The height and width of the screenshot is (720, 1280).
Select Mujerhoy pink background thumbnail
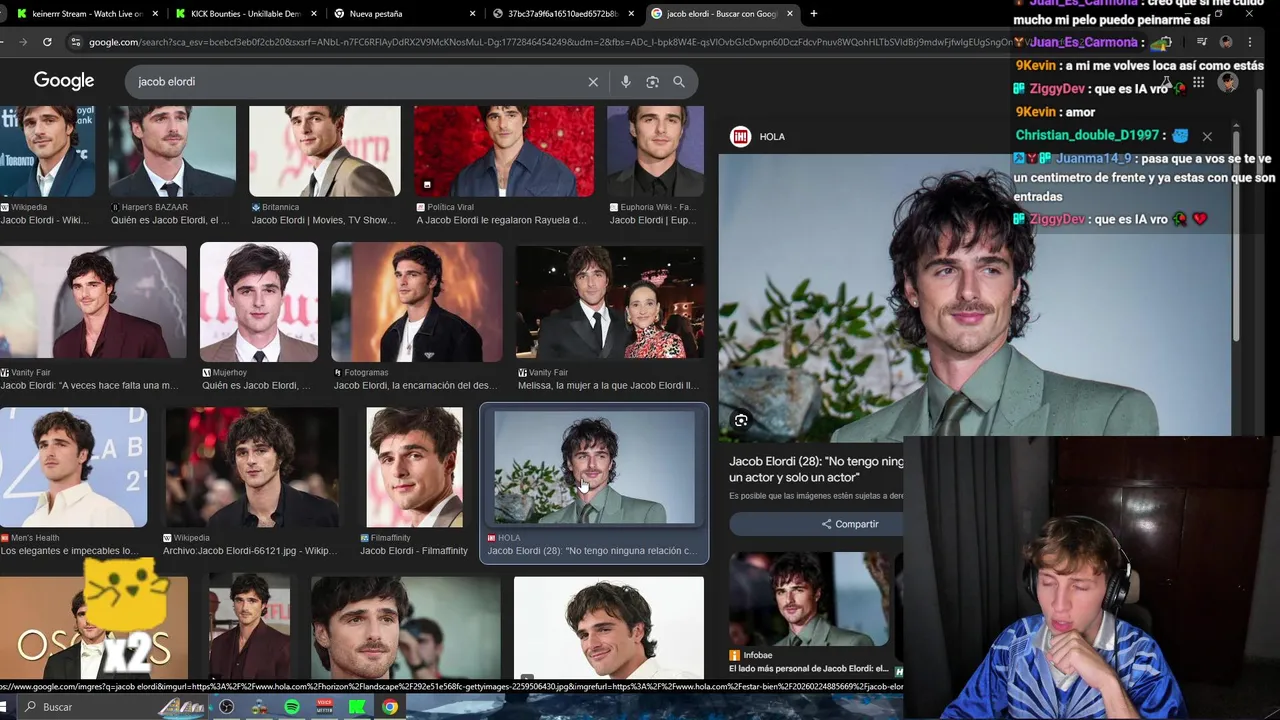point(259,302)
